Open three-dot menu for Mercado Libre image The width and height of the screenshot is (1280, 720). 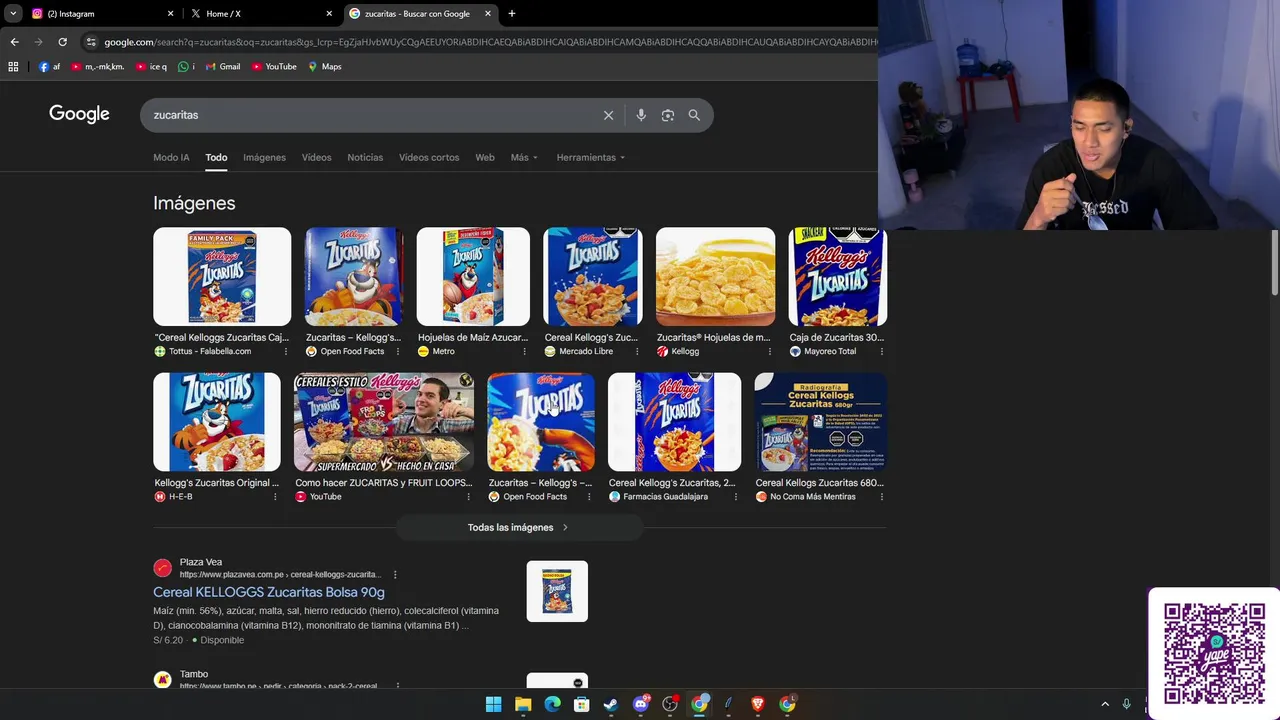pos(637,352)
